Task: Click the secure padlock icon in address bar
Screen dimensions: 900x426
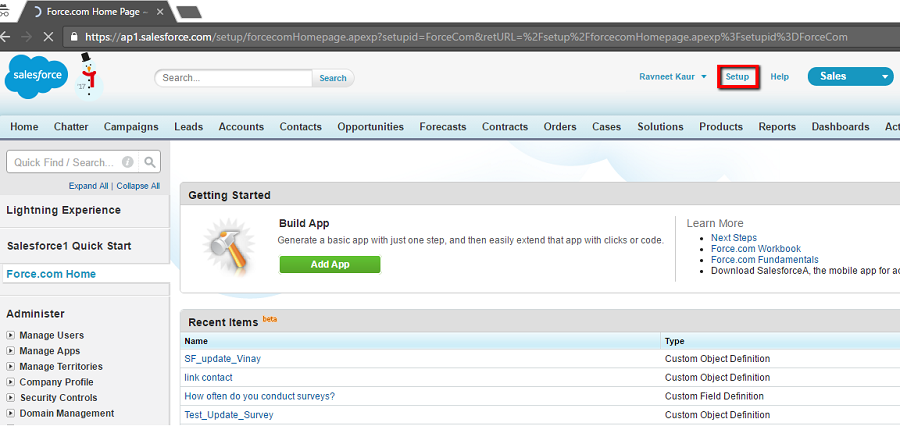Action: click(x=73, y=37)
